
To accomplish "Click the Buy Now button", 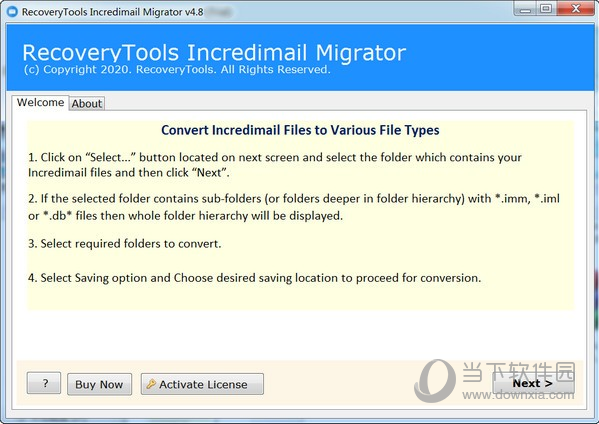I will pos(99,384).
